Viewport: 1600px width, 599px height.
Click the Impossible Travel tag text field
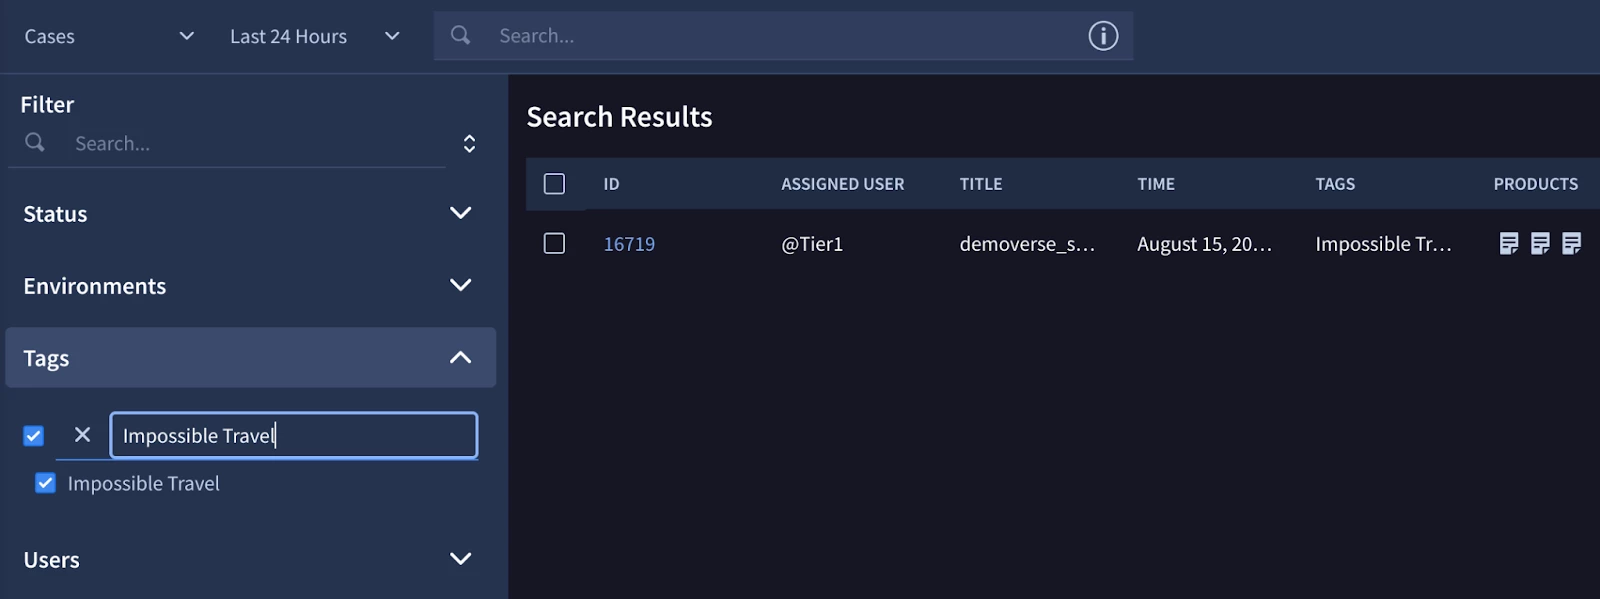(x=294, y=435)
